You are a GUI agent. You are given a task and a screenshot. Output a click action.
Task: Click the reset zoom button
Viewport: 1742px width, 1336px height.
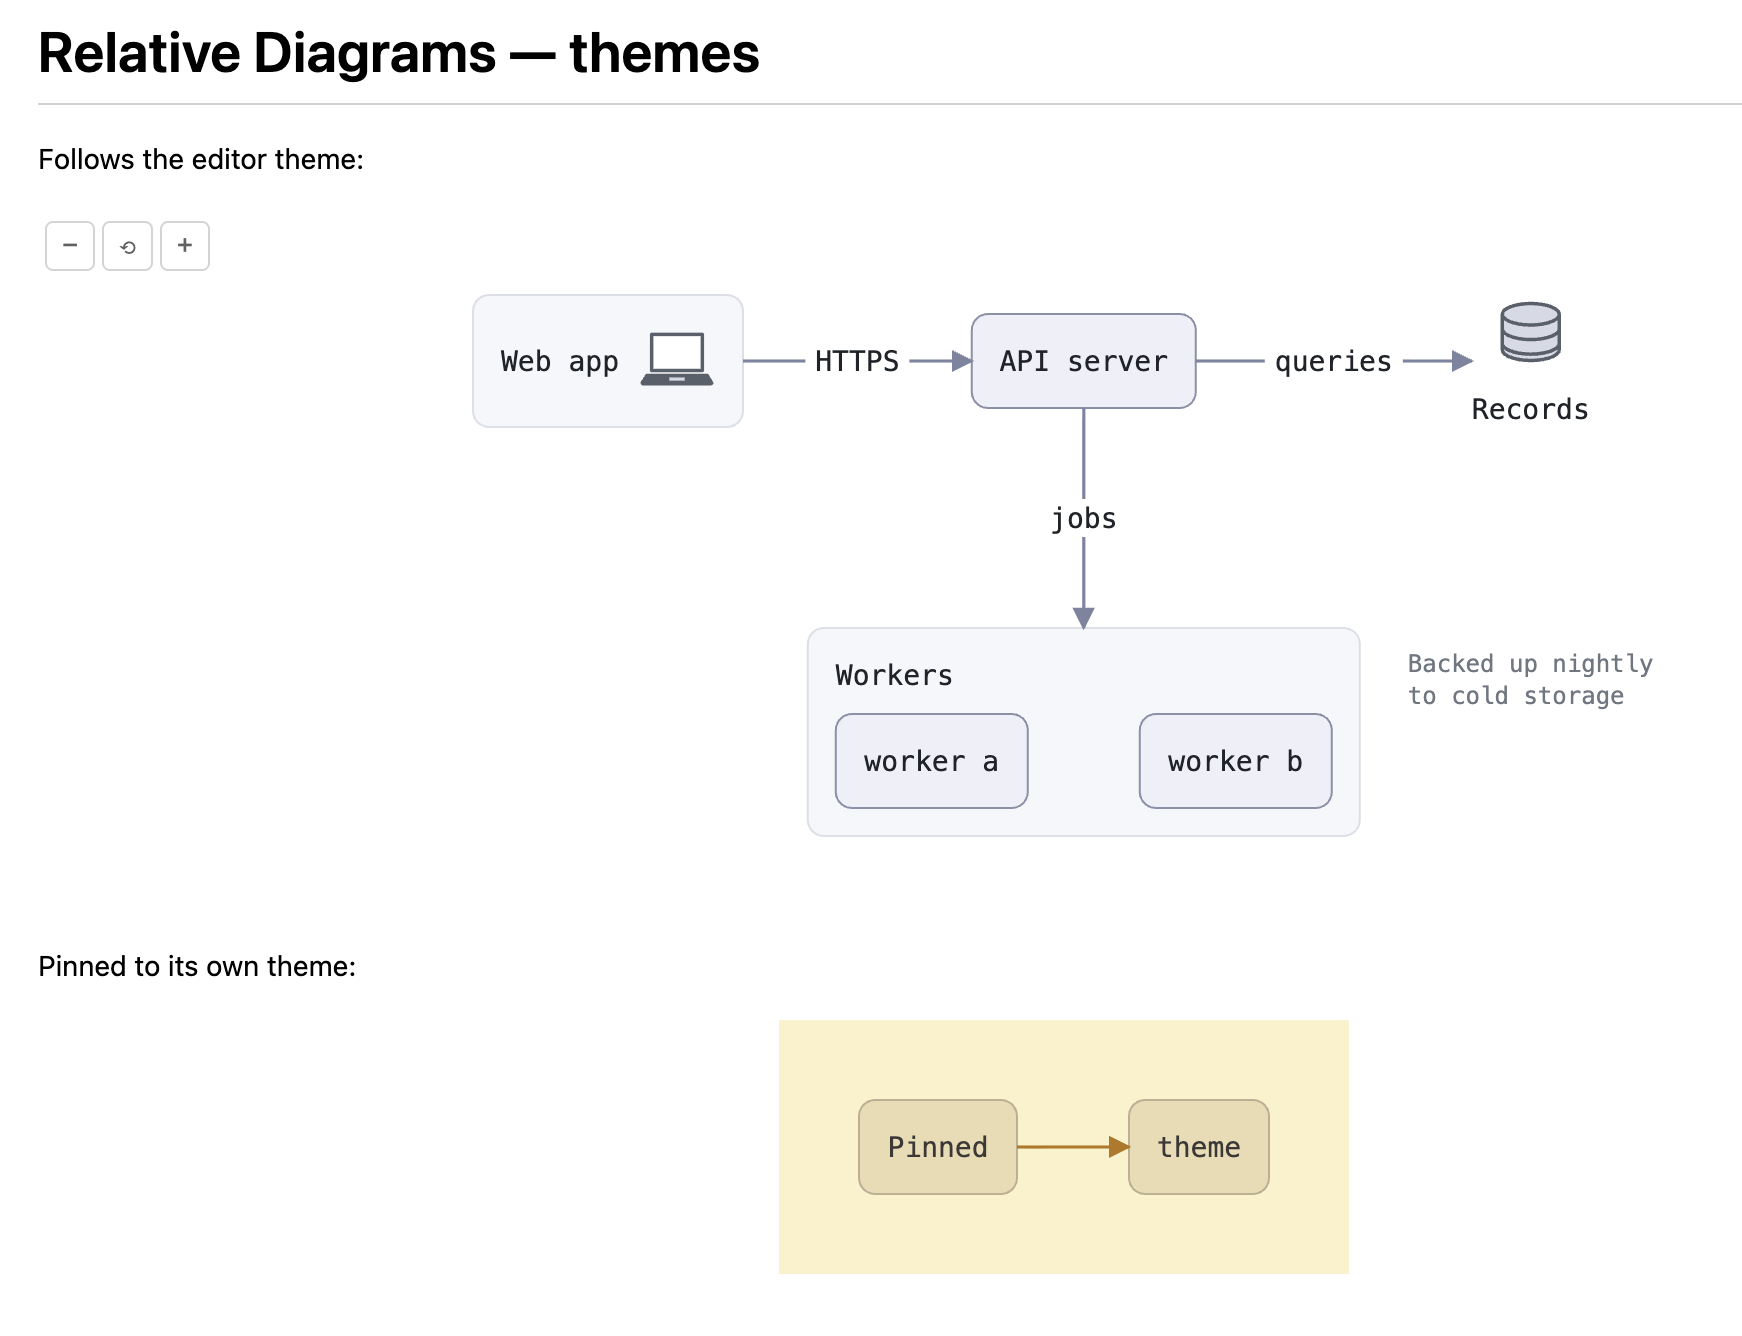(128, 246)
